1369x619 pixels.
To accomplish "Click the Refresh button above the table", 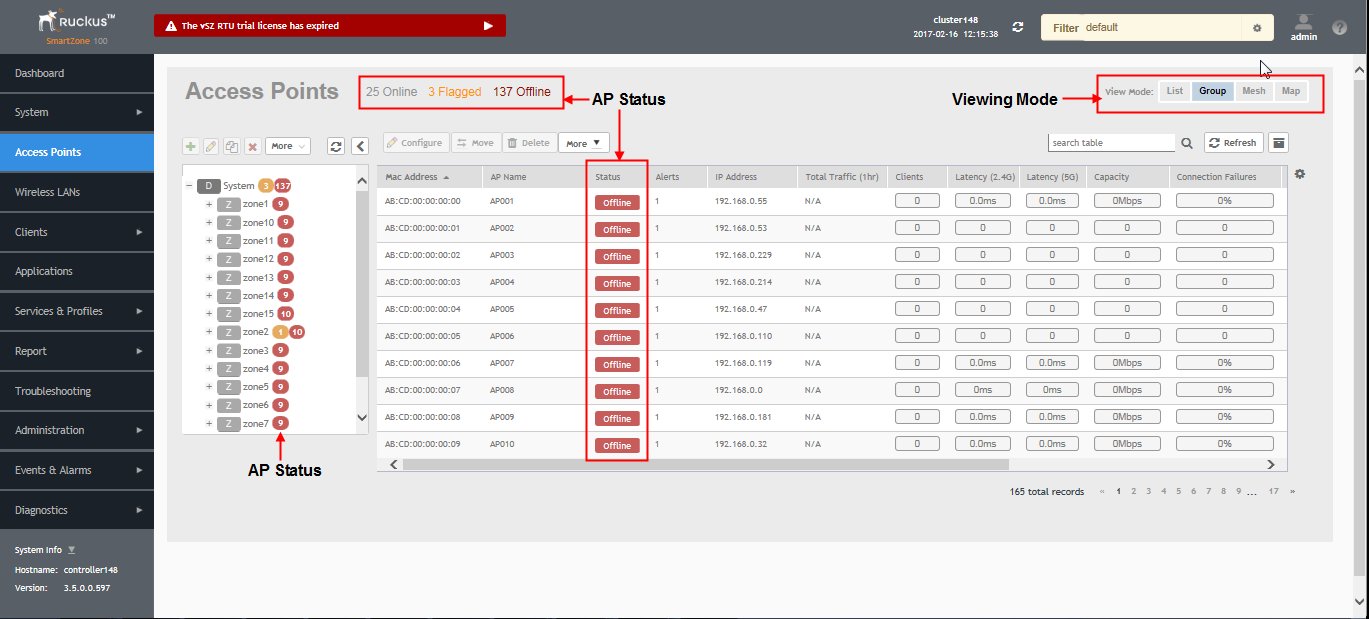I will point(1233,143).
